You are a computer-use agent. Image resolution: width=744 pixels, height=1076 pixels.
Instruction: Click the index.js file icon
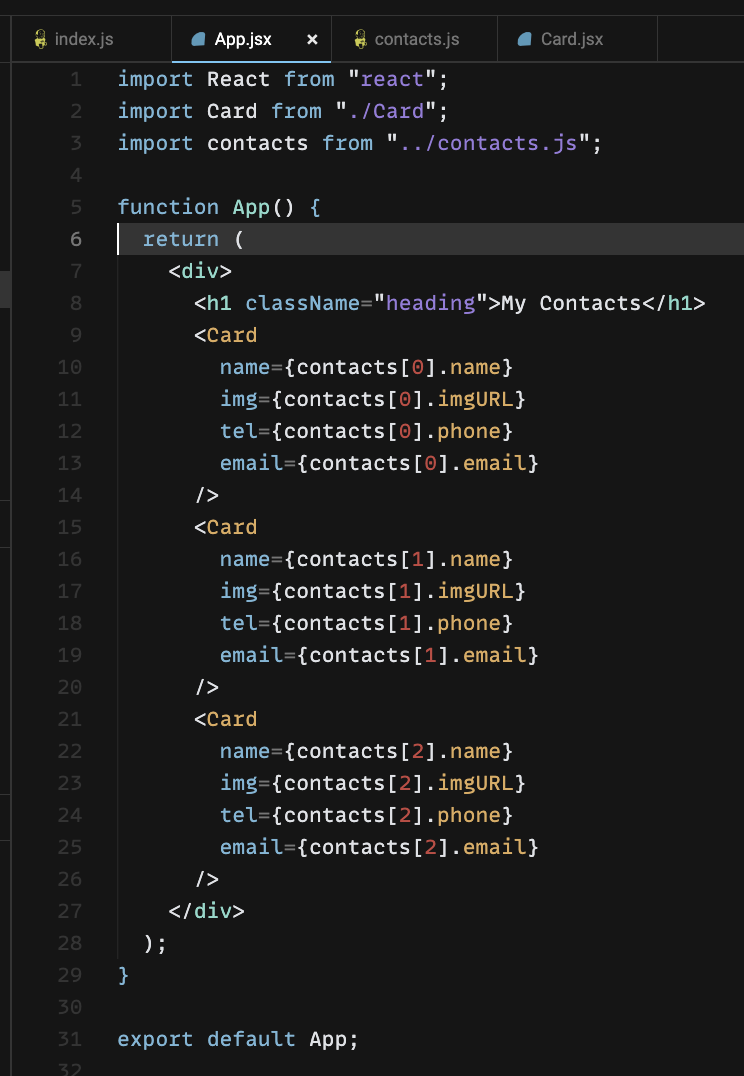click(x=40, y=39)
